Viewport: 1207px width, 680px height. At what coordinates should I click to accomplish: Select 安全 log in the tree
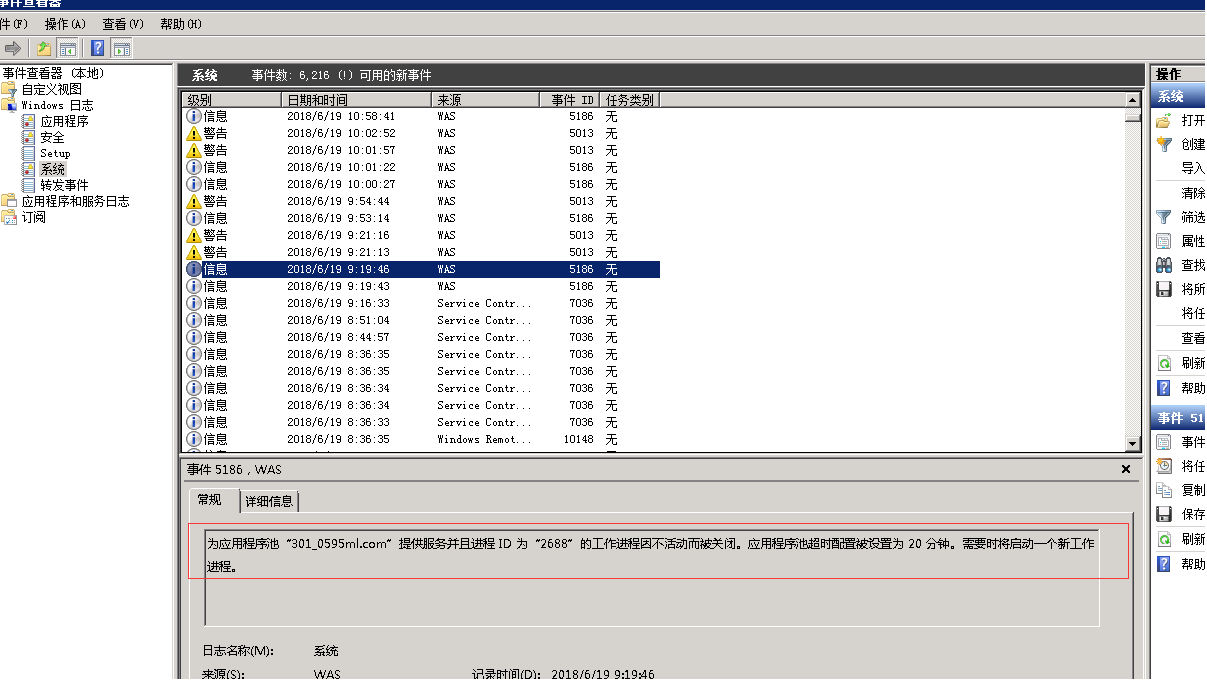(52, 137)
